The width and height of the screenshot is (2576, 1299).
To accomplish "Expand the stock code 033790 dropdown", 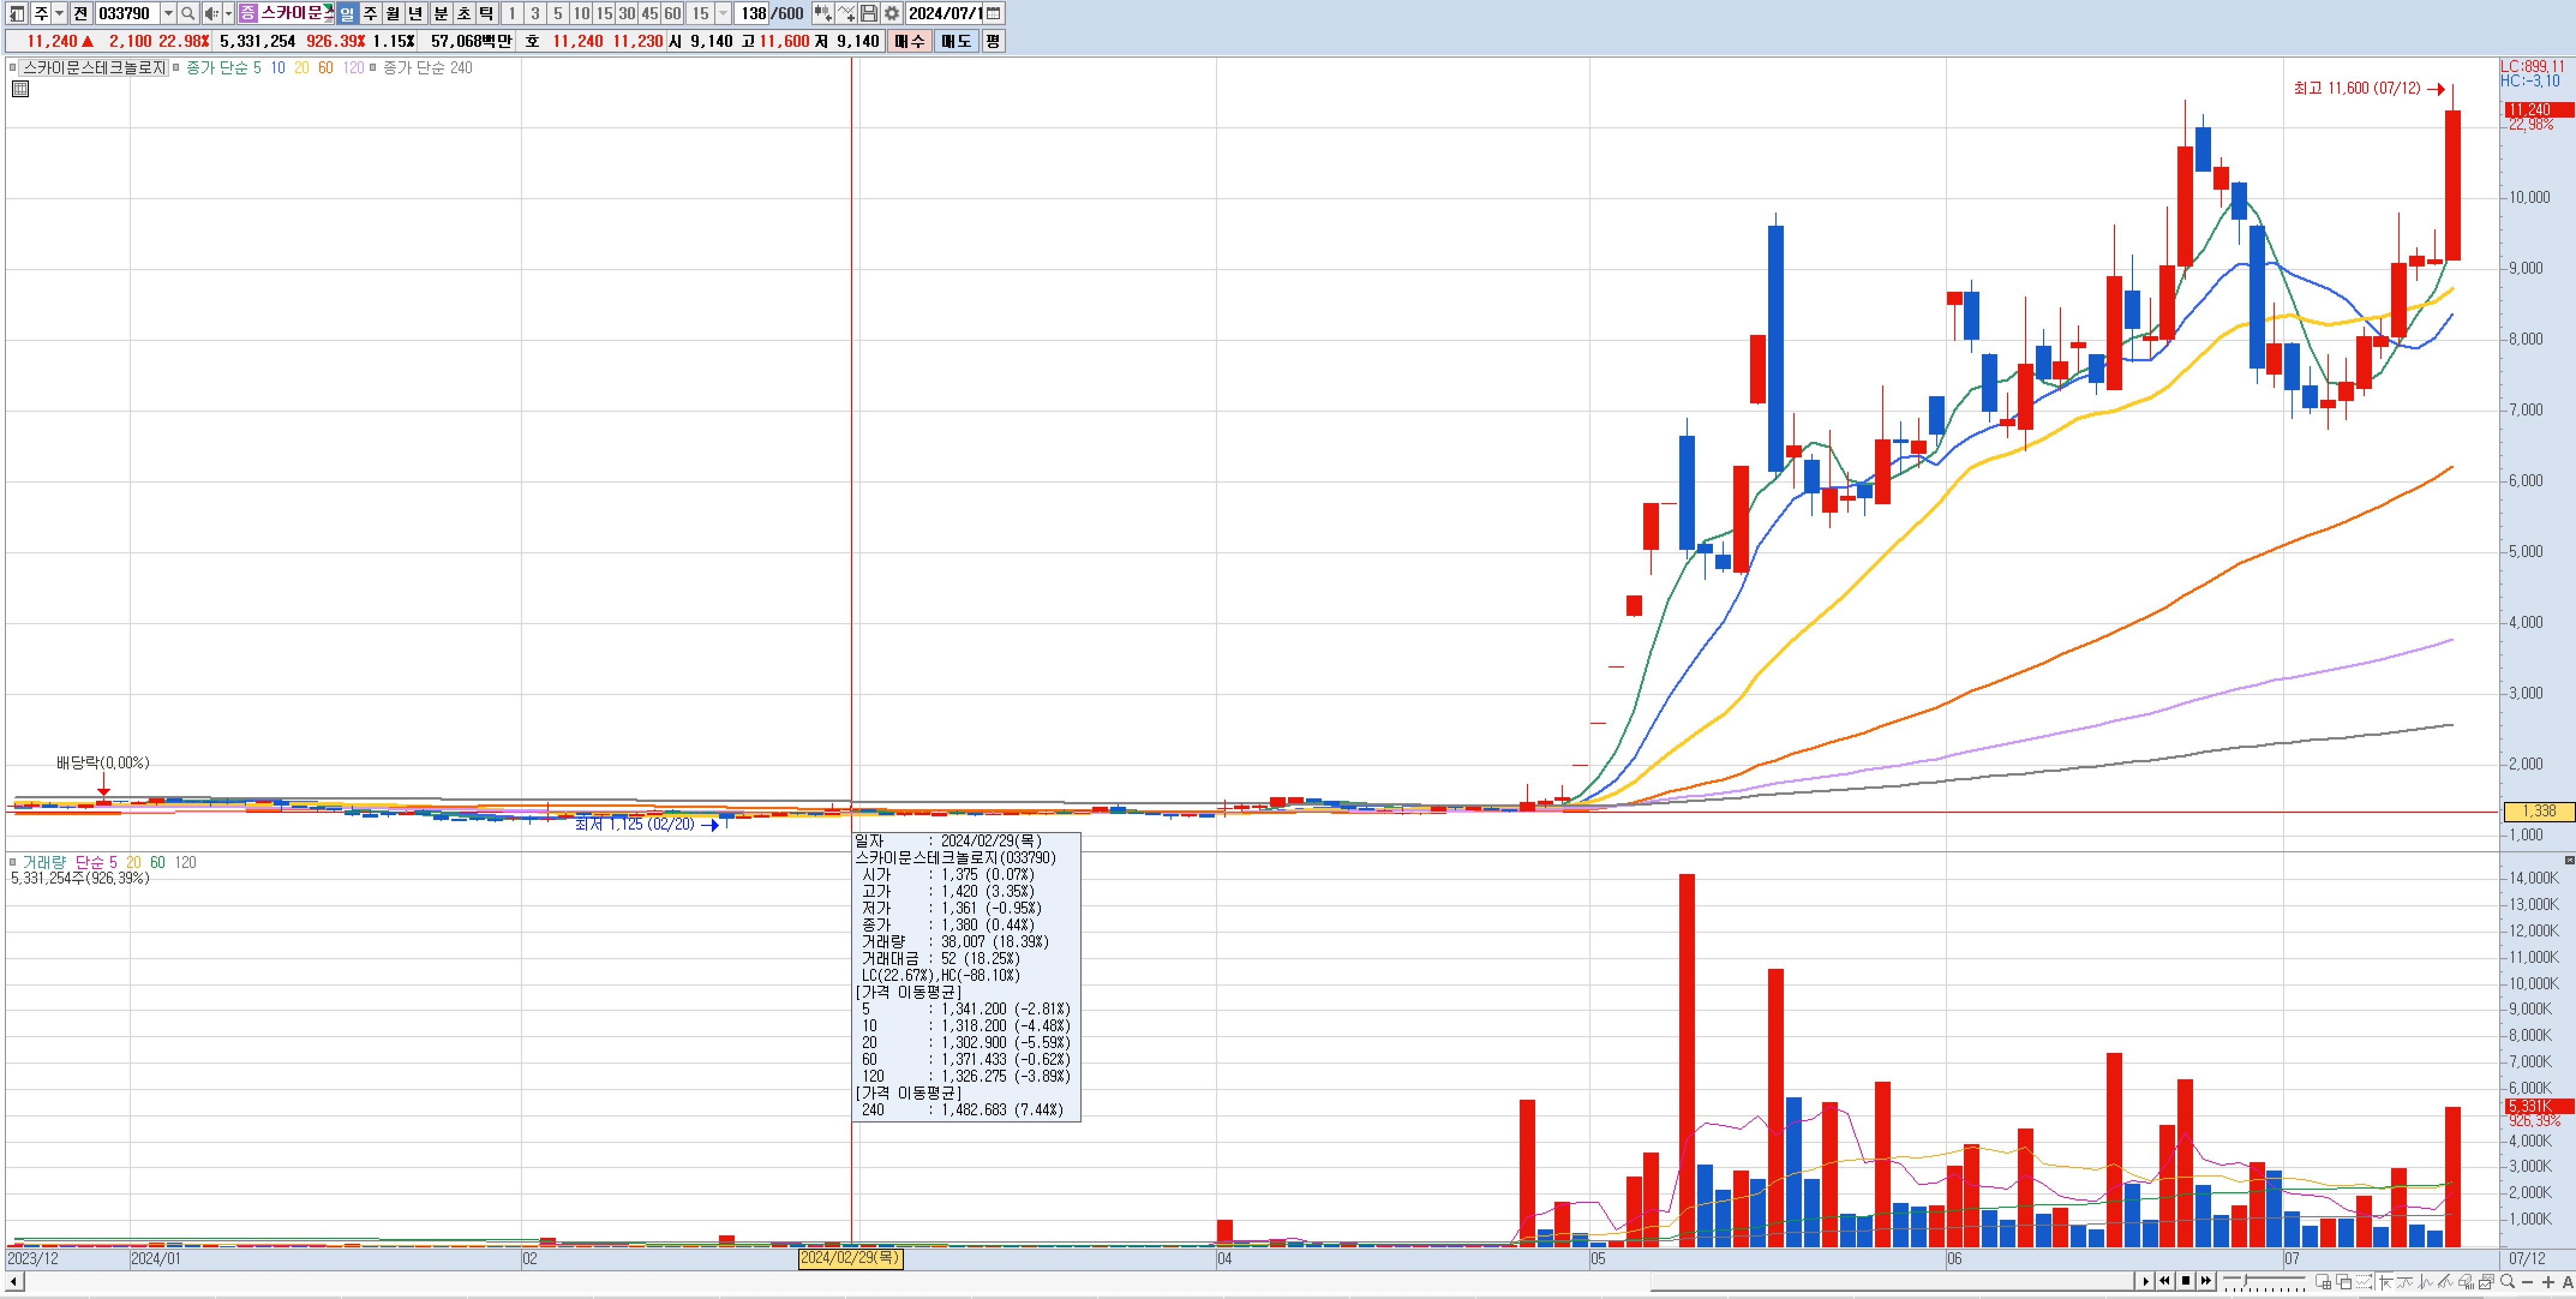I will [x=168, y=13].
